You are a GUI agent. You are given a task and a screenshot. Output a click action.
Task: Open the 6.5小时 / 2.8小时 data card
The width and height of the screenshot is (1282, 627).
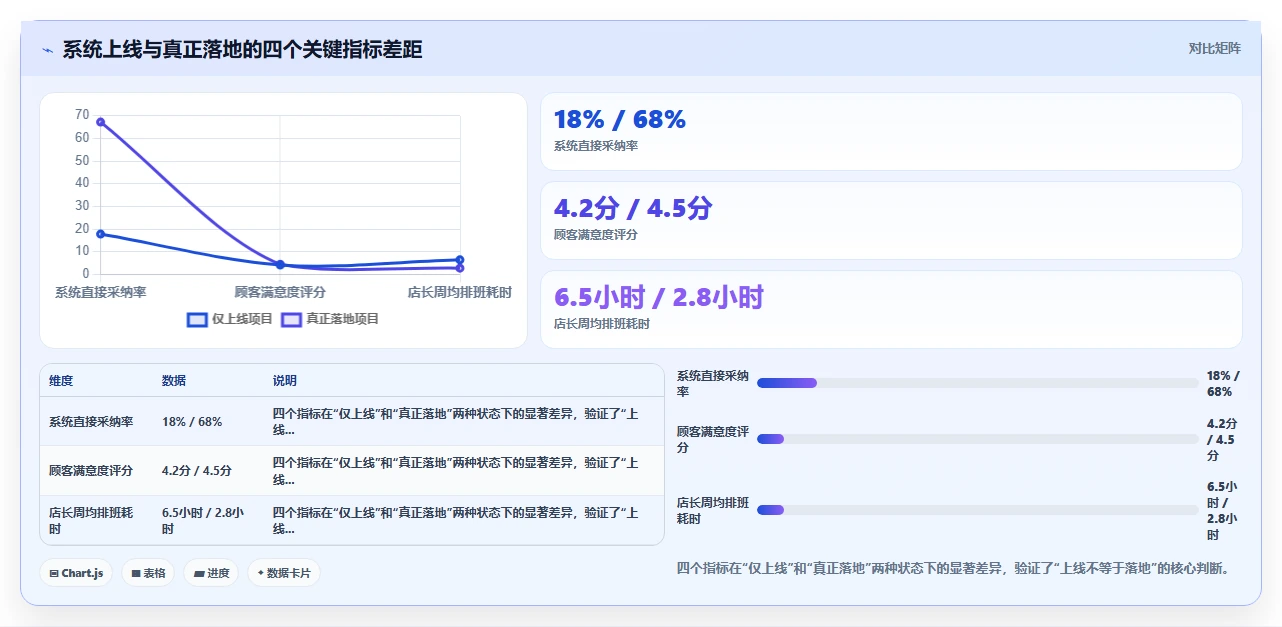coord(891,310)
